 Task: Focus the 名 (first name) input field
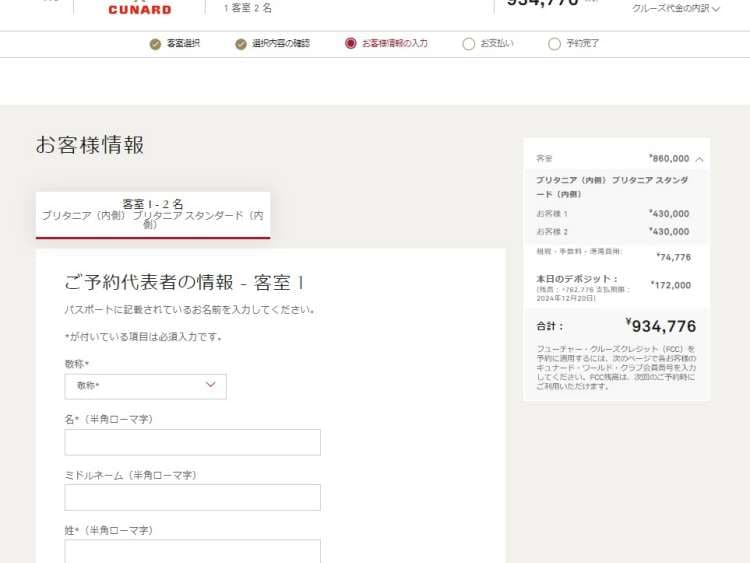point(192,442)
